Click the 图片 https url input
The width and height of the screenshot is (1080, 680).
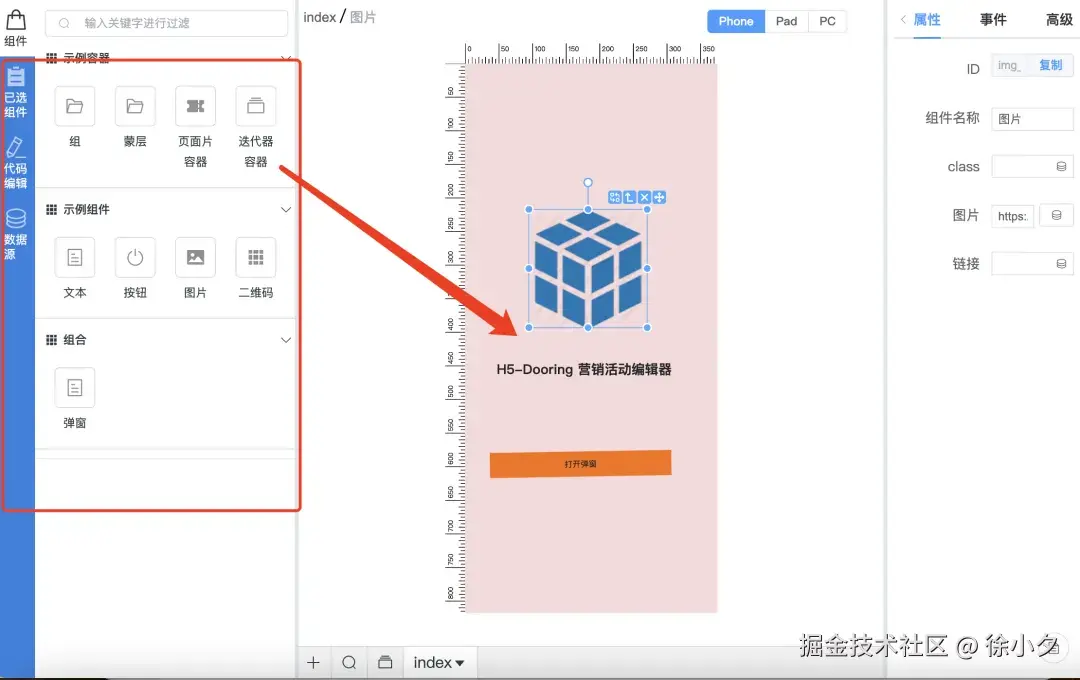tap(1012, 216)
